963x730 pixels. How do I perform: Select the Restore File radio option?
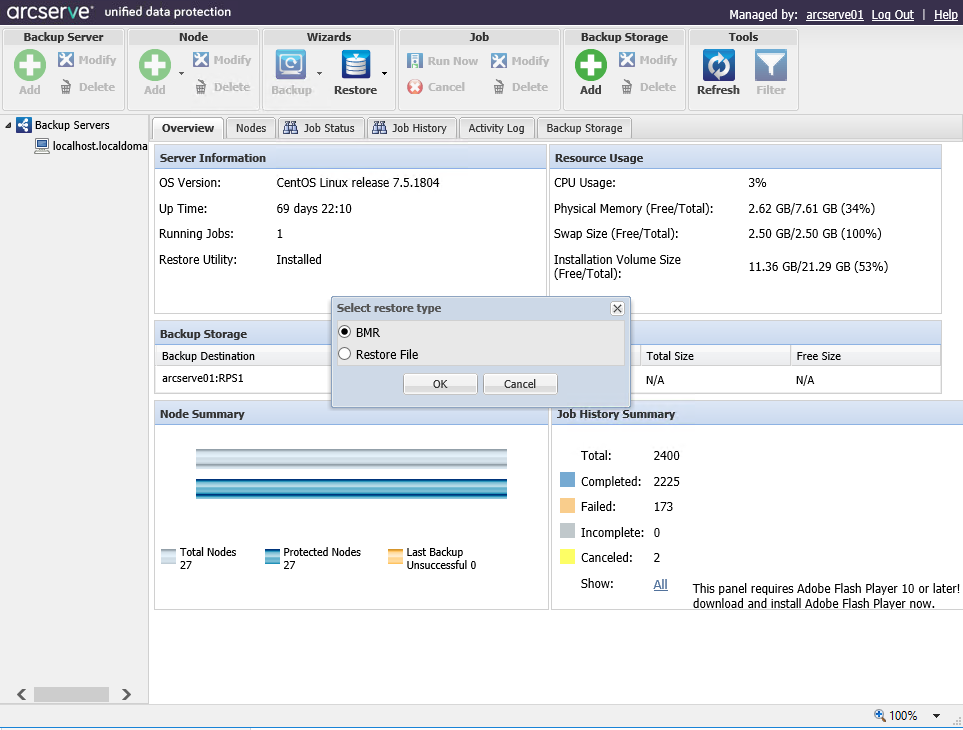[x=345, y=354]
